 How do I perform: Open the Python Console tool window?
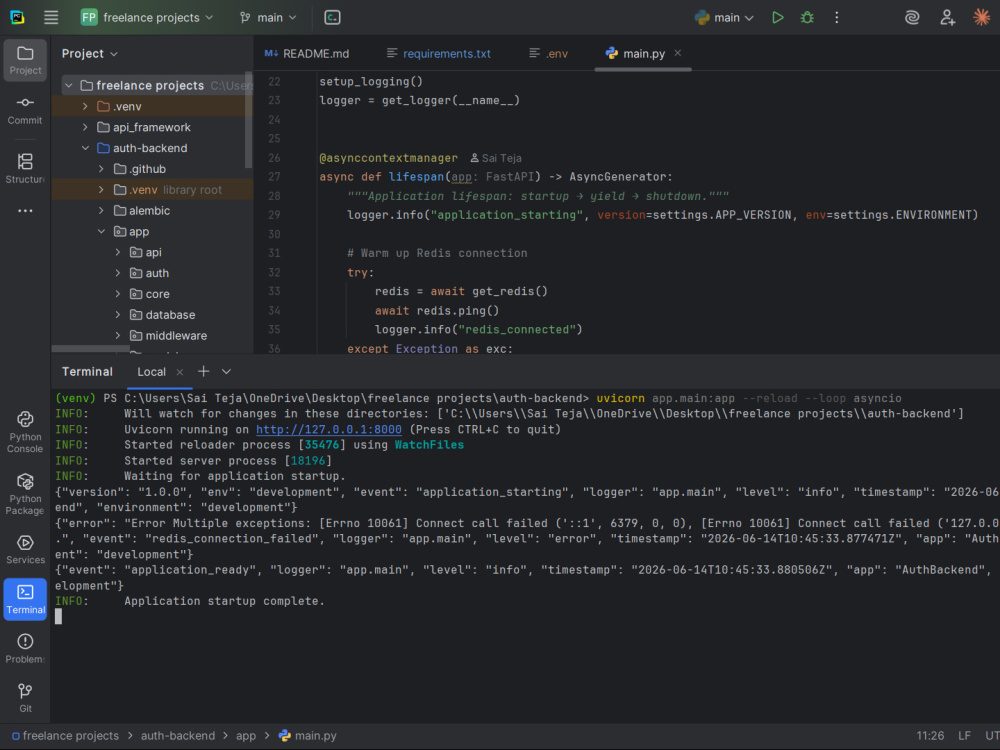point(25,432)
